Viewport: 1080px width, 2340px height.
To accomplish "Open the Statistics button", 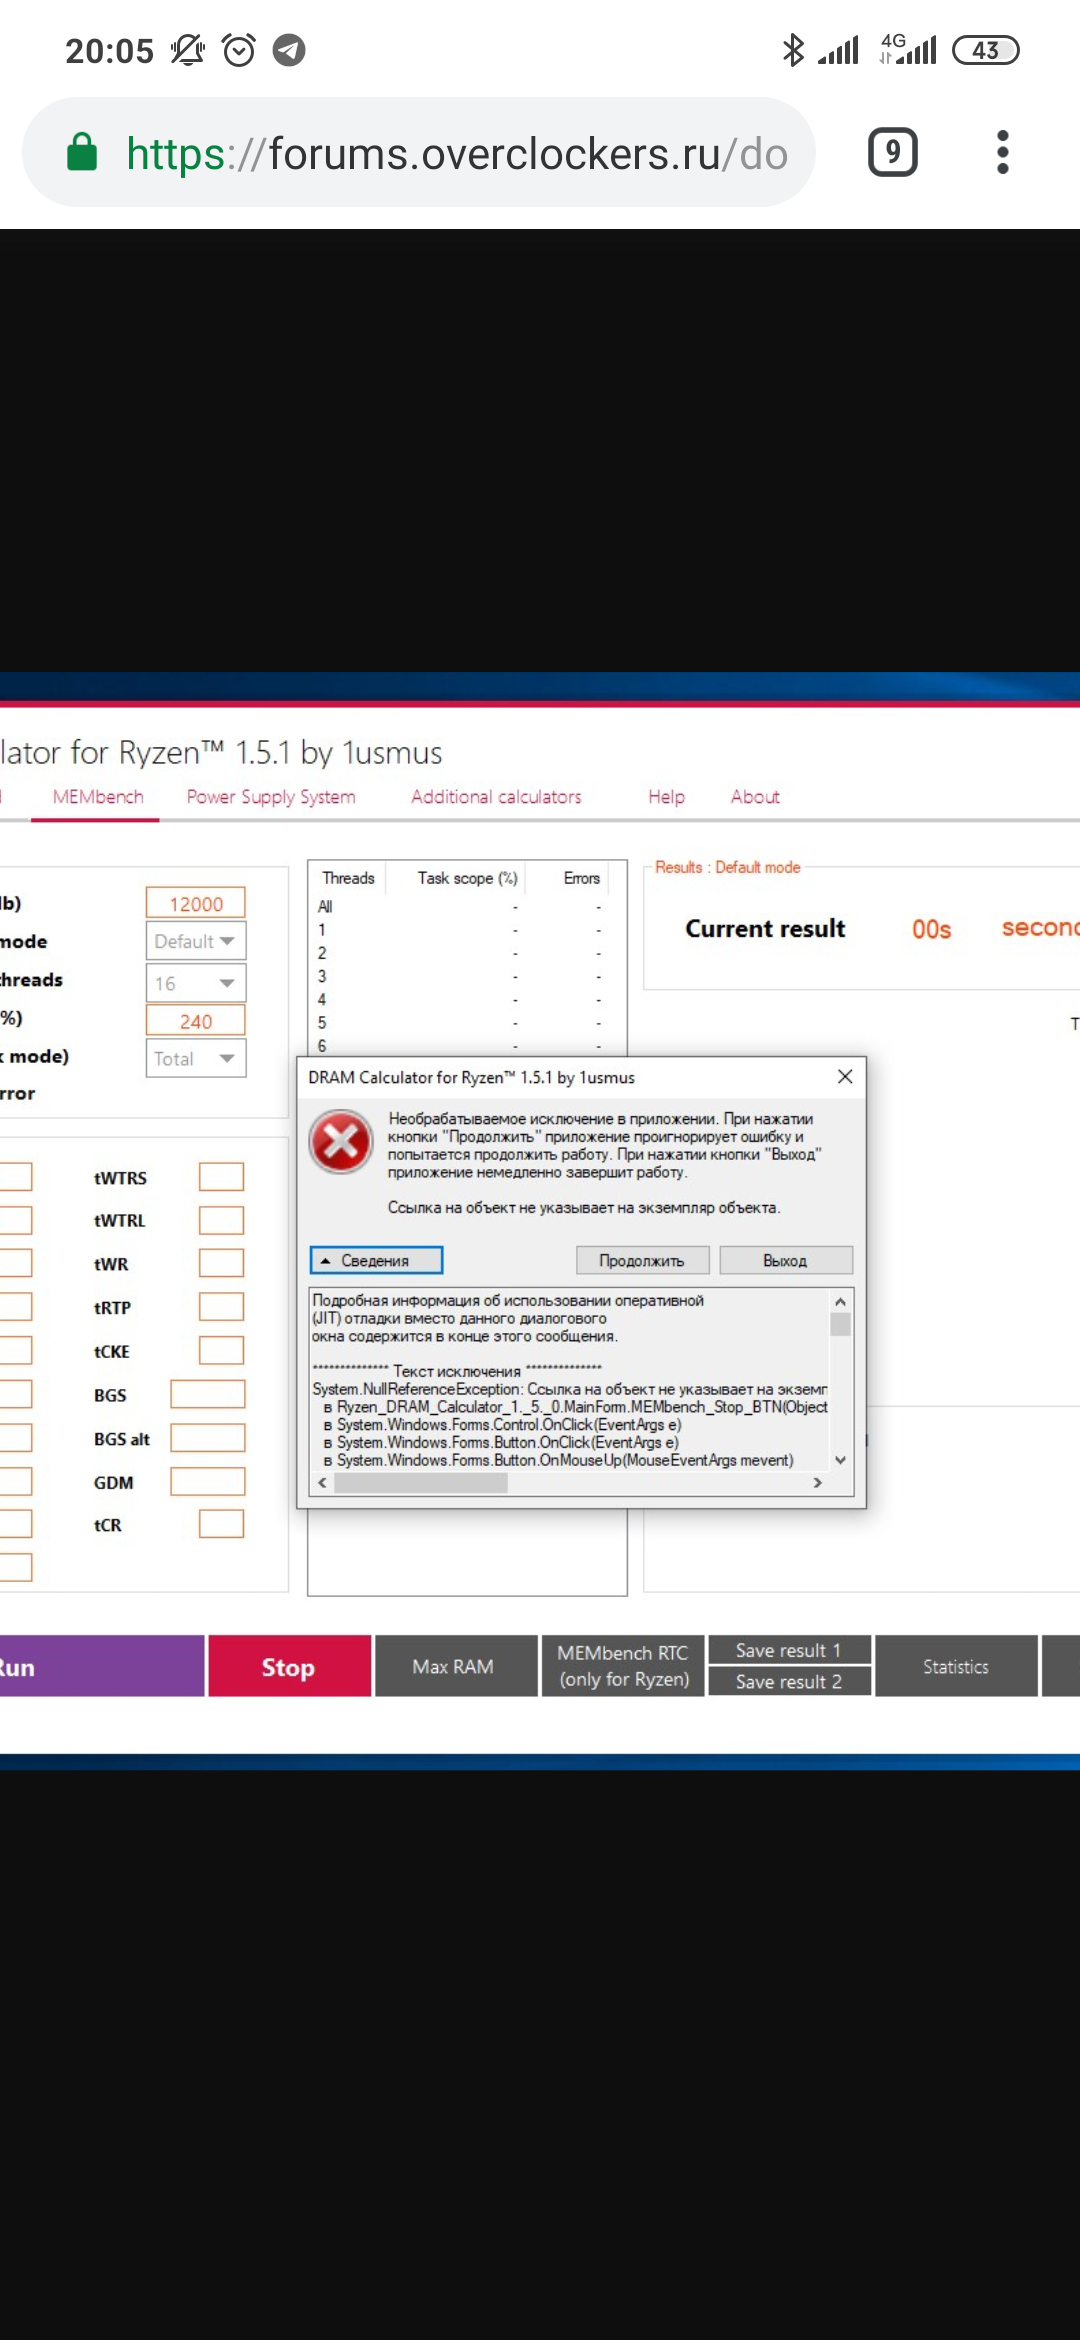I will point(956,1666).
